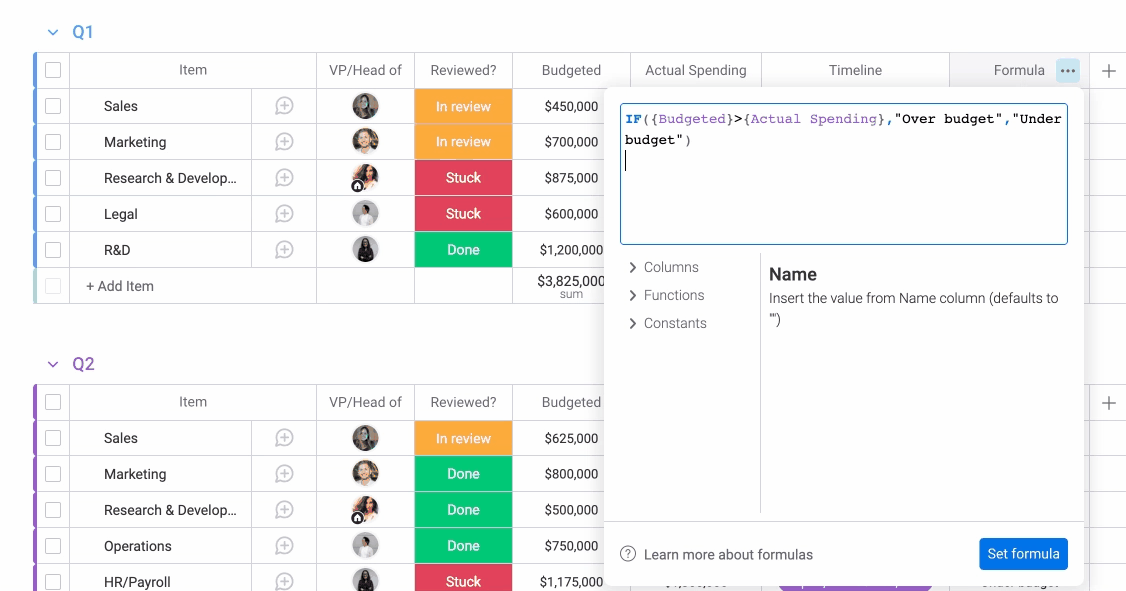Open conversation for Q1 Marketing item
This screenshot has height=591, width=1126.
(x=284, y=142)
